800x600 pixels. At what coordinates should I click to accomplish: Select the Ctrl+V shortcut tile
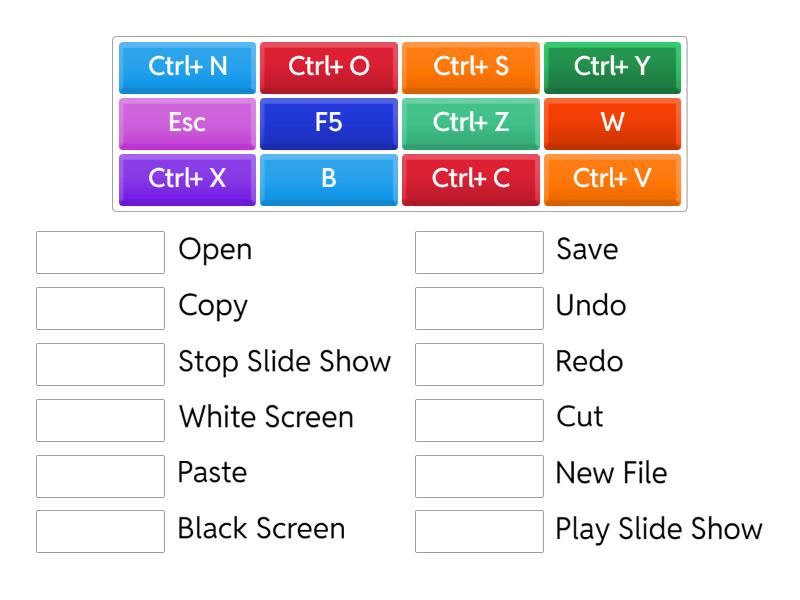pyautogui.click(x=612, y=179)
